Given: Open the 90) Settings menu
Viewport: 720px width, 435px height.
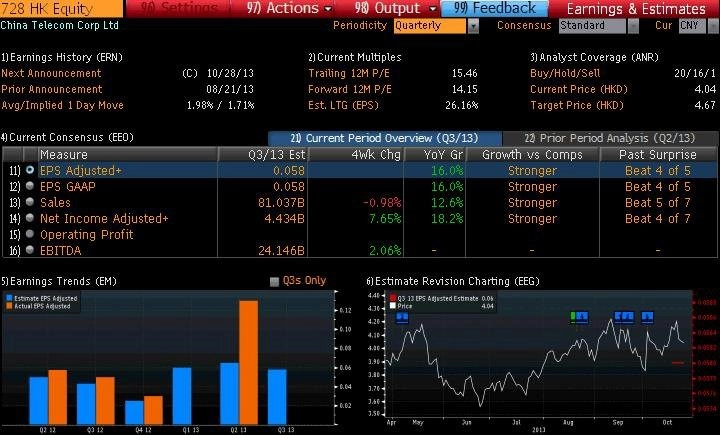Looking at the screenshot, I should [x=178, y=8].
